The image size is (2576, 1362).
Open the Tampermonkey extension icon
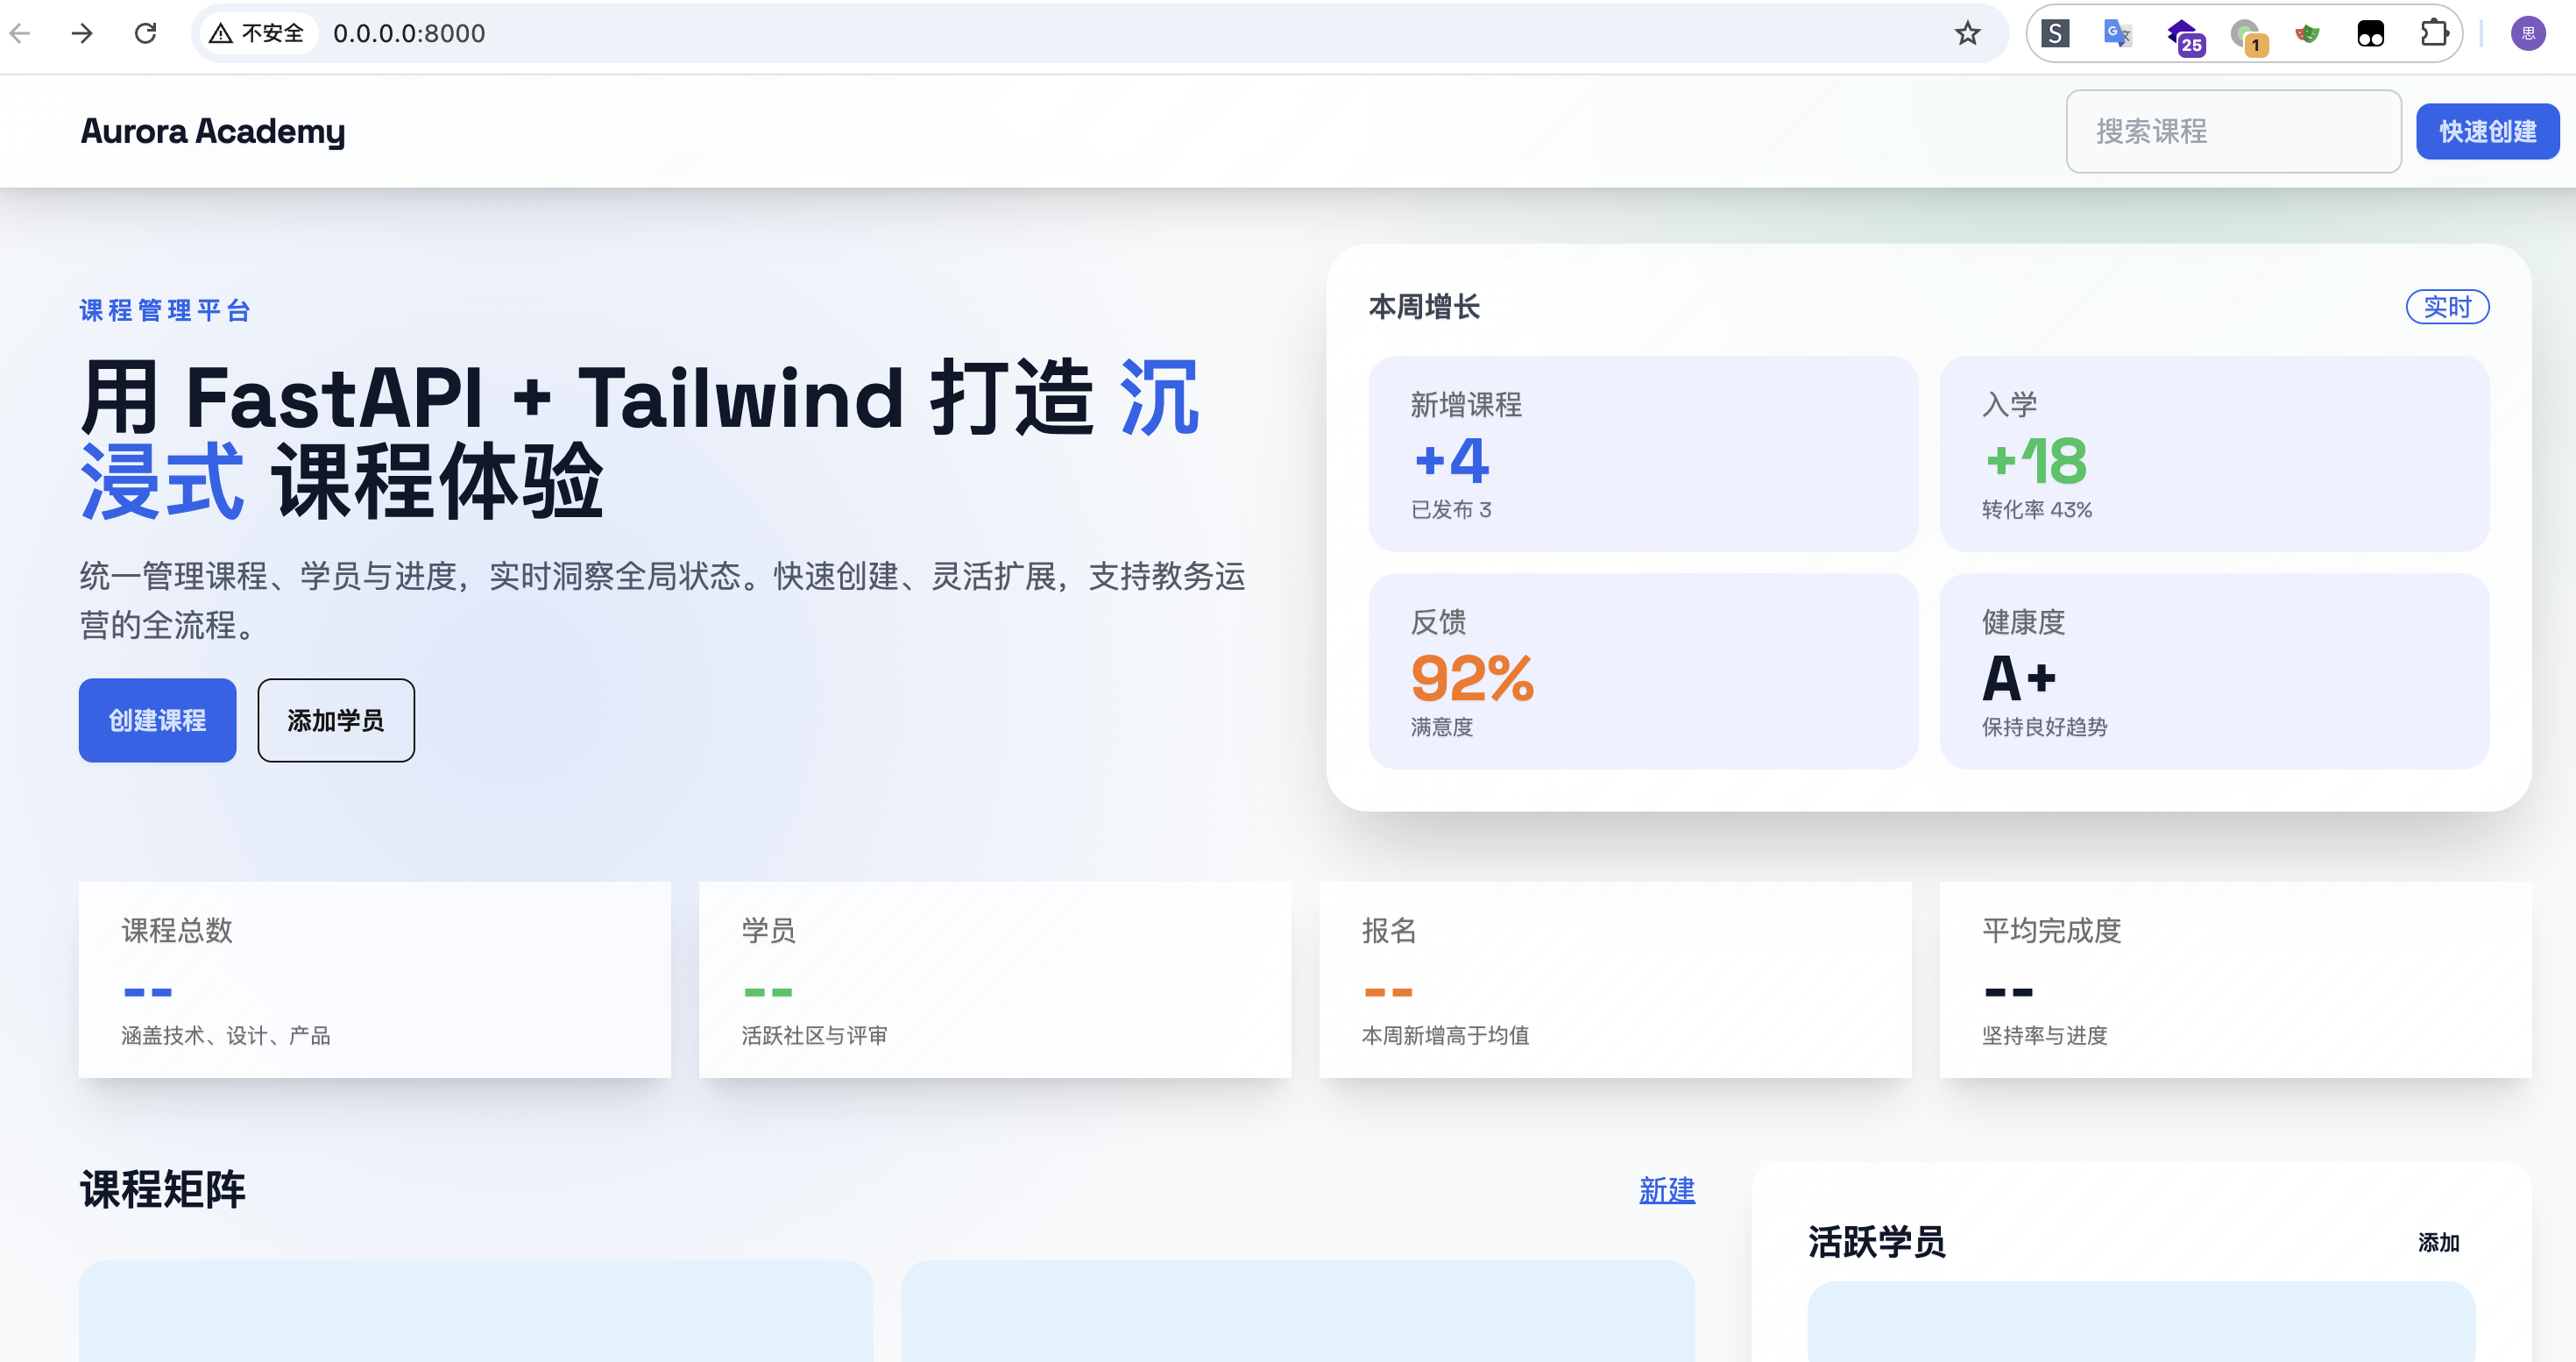tap(2371, 33)
